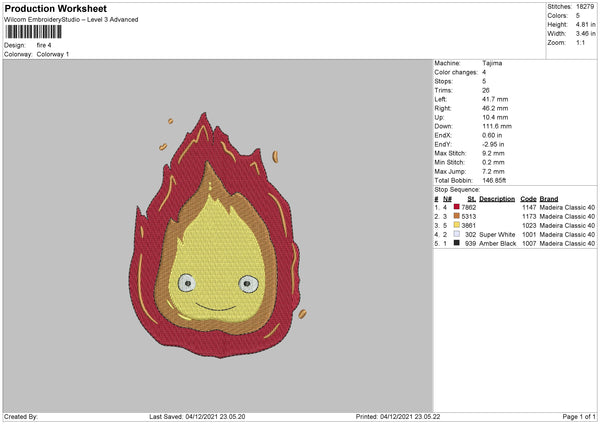Click the Max Stitch value 9.2 mm
The image size is (600, 424).
pyautogui.click(x=493, y=153)
